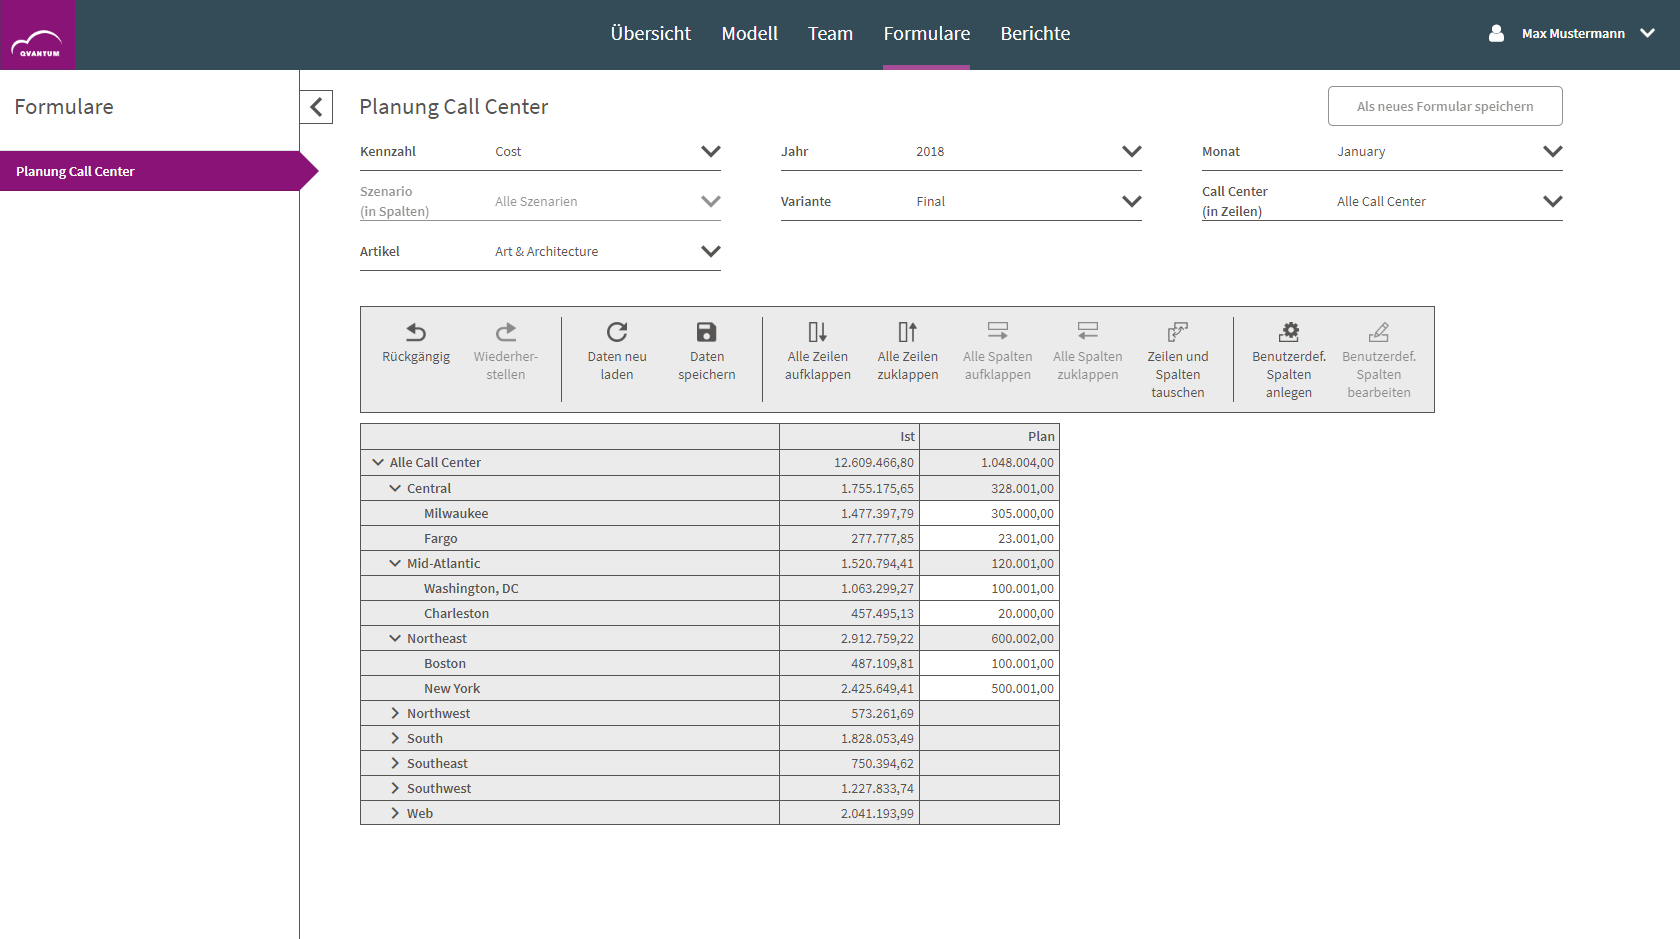Select the Milwaukee row label

tap(456, 513)
